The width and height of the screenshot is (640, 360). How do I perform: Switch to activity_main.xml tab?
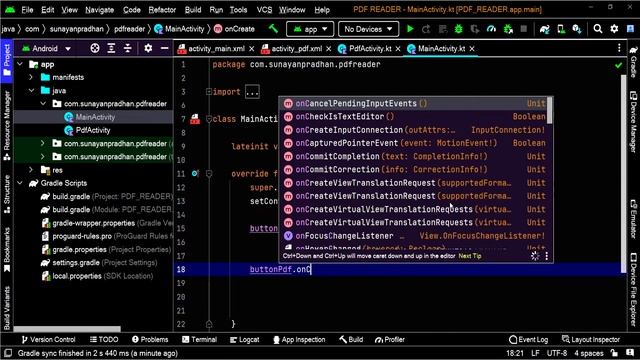tap(216, 49)
